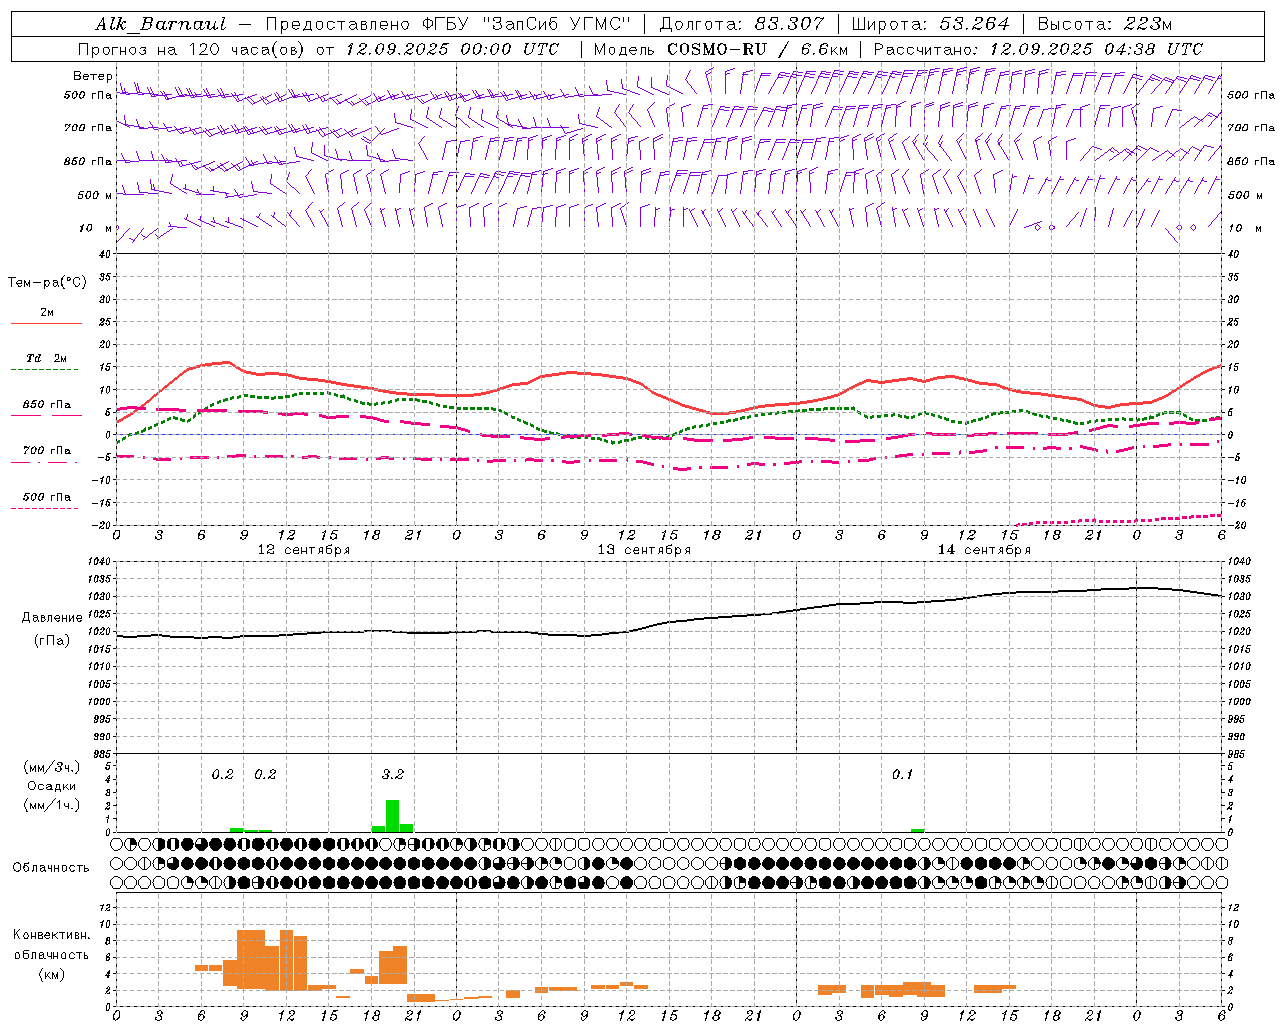Click the 12 сентября date label

click(304, 550)
